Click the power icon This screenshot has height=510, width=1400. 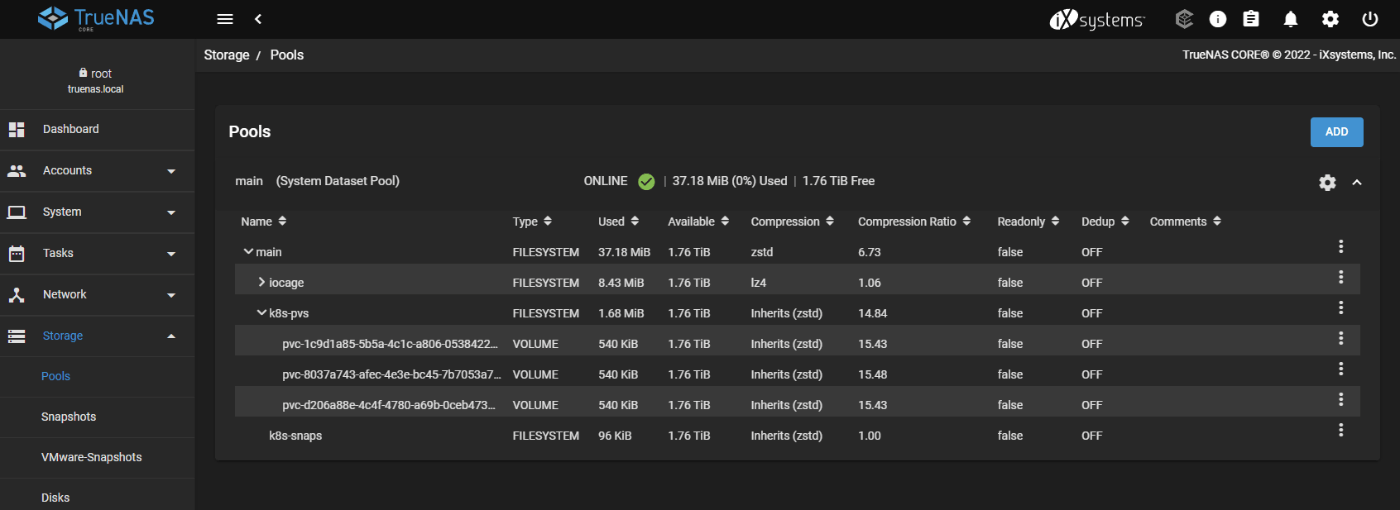pos(1370,19)
